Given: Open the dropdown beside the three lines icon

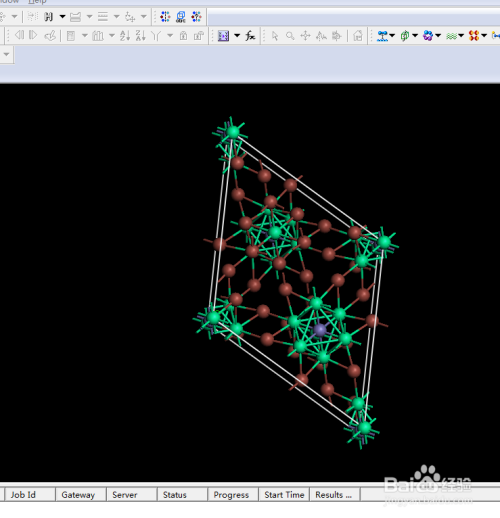Looking at the screenshot, I should 116,16.
